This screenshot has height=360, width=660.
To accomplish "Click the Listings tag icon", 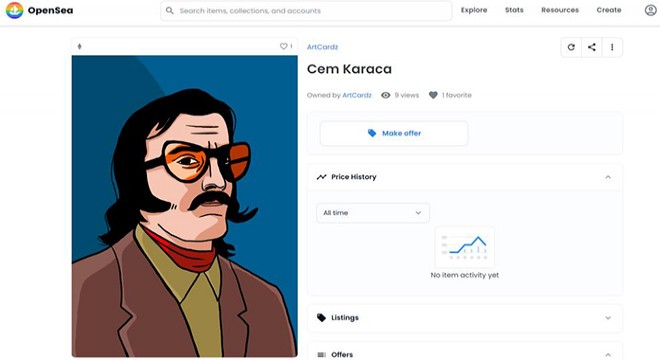I will point(321,317).
